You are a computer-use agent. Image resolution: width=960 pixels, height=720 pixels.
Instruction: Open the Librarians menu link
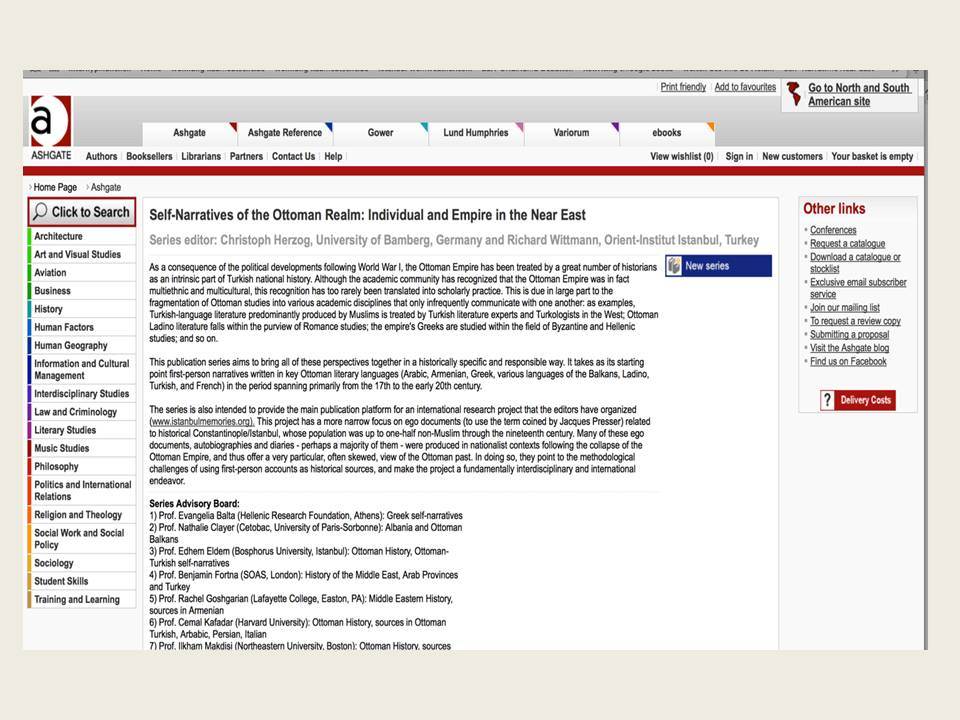(201, 157)
